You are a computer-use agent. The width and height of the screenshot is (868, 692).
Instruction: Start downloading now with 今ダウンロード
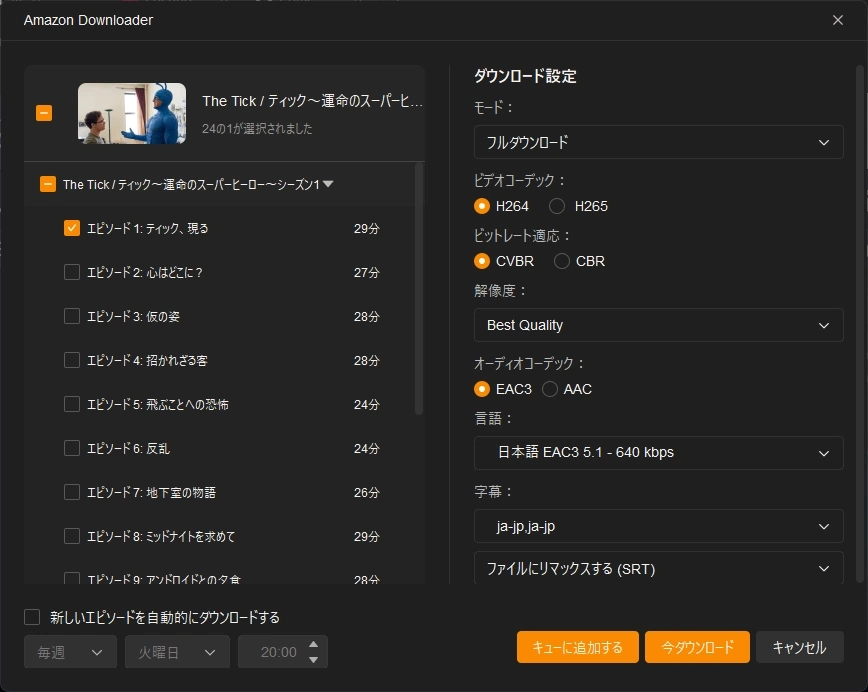697,647
